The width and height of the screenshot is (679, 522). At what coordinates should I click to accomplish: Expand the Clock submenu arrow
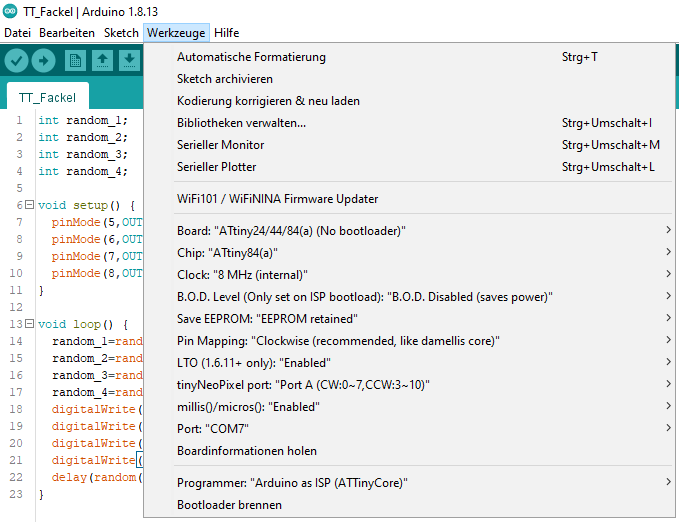point(669,274)
